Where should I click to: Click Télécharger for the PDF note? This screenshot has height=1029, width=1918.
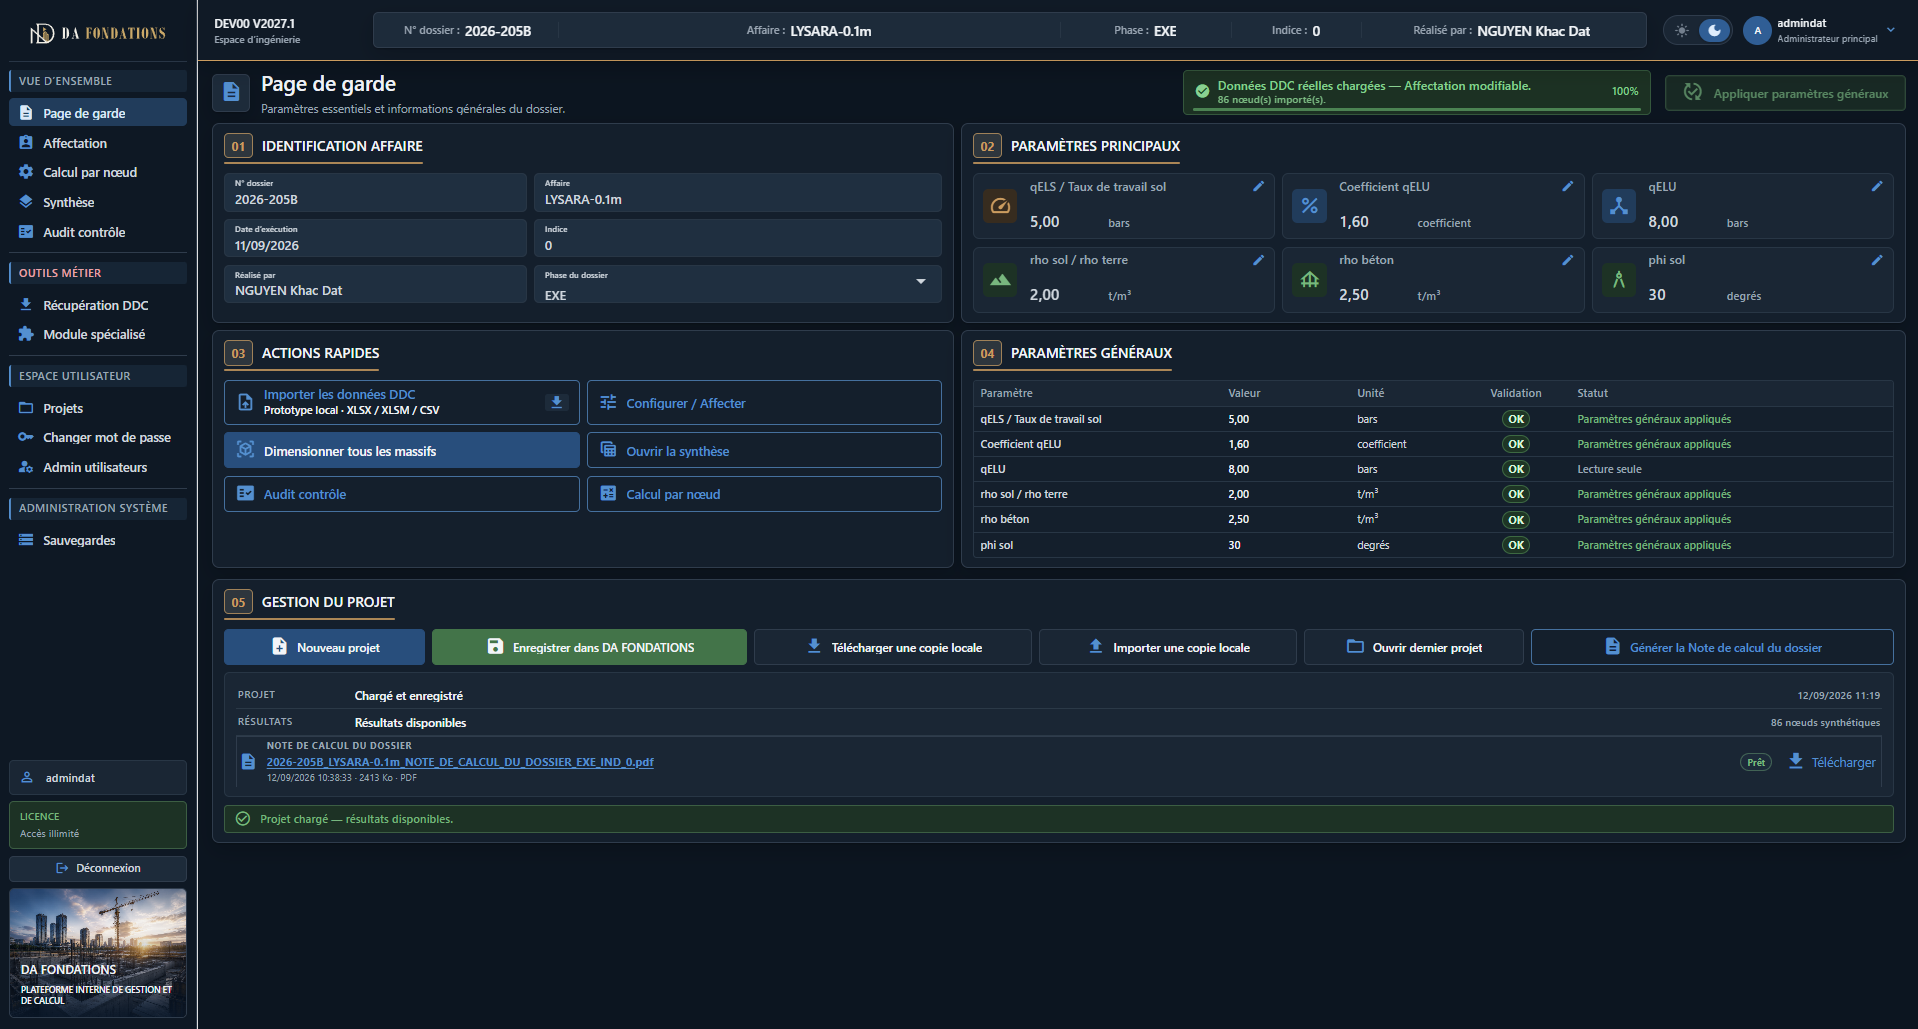[x=1832, y=762]
